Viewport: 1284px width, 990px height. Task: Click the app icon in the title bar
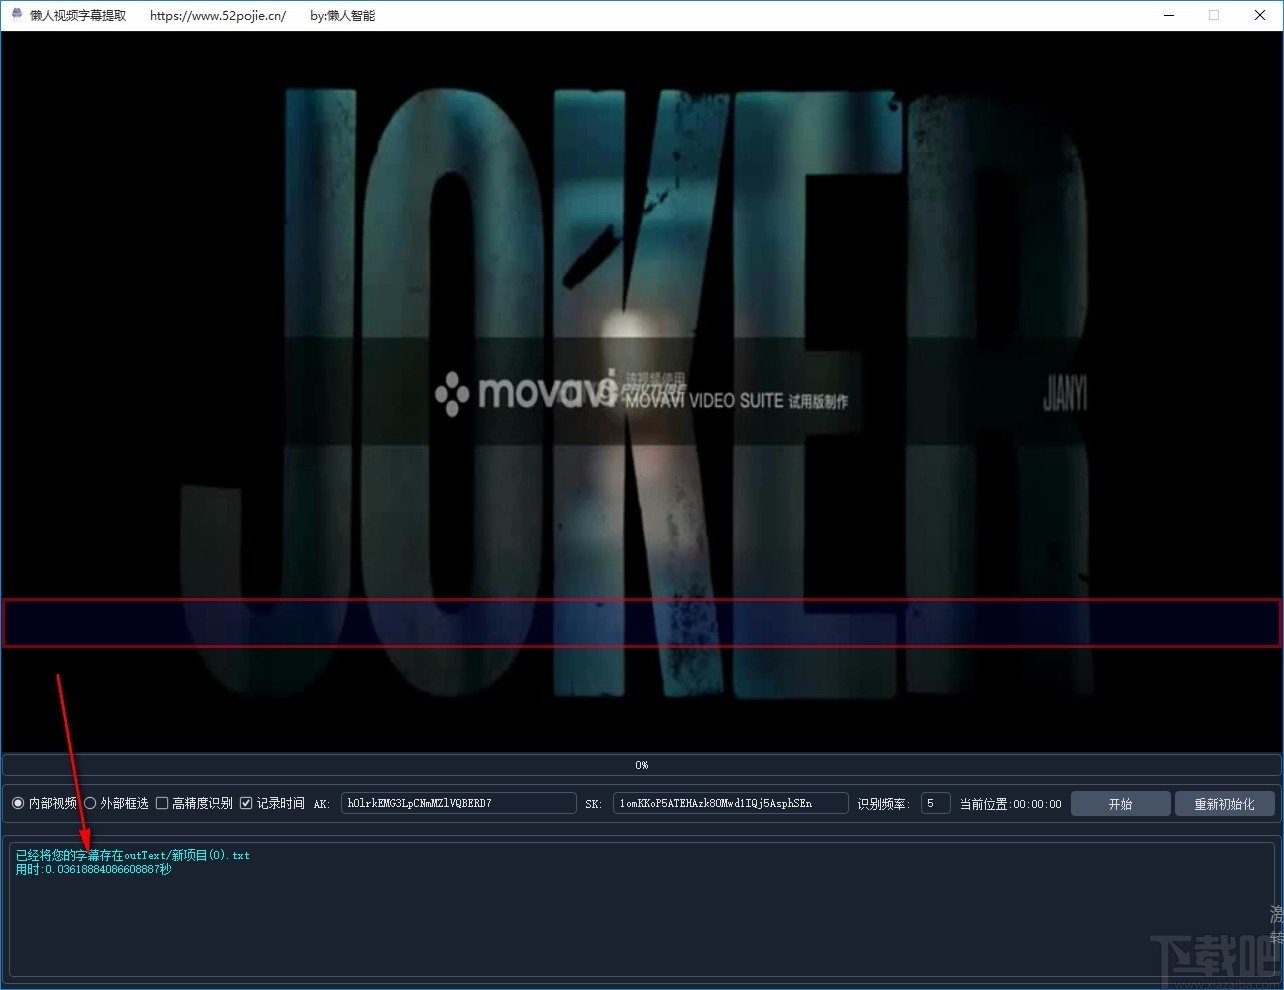(x=16, y=15)
